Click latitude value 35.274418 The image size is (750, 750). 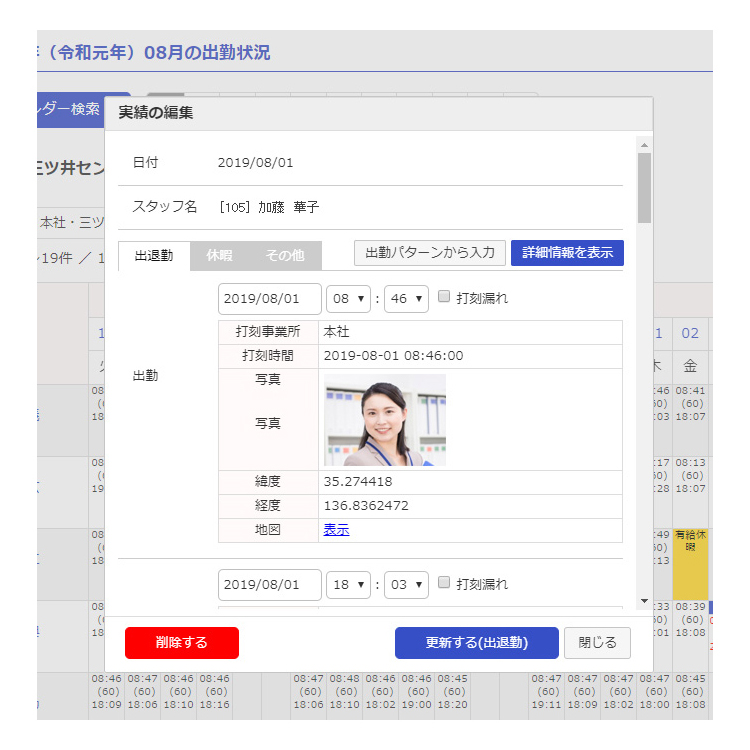pos(358,482)
